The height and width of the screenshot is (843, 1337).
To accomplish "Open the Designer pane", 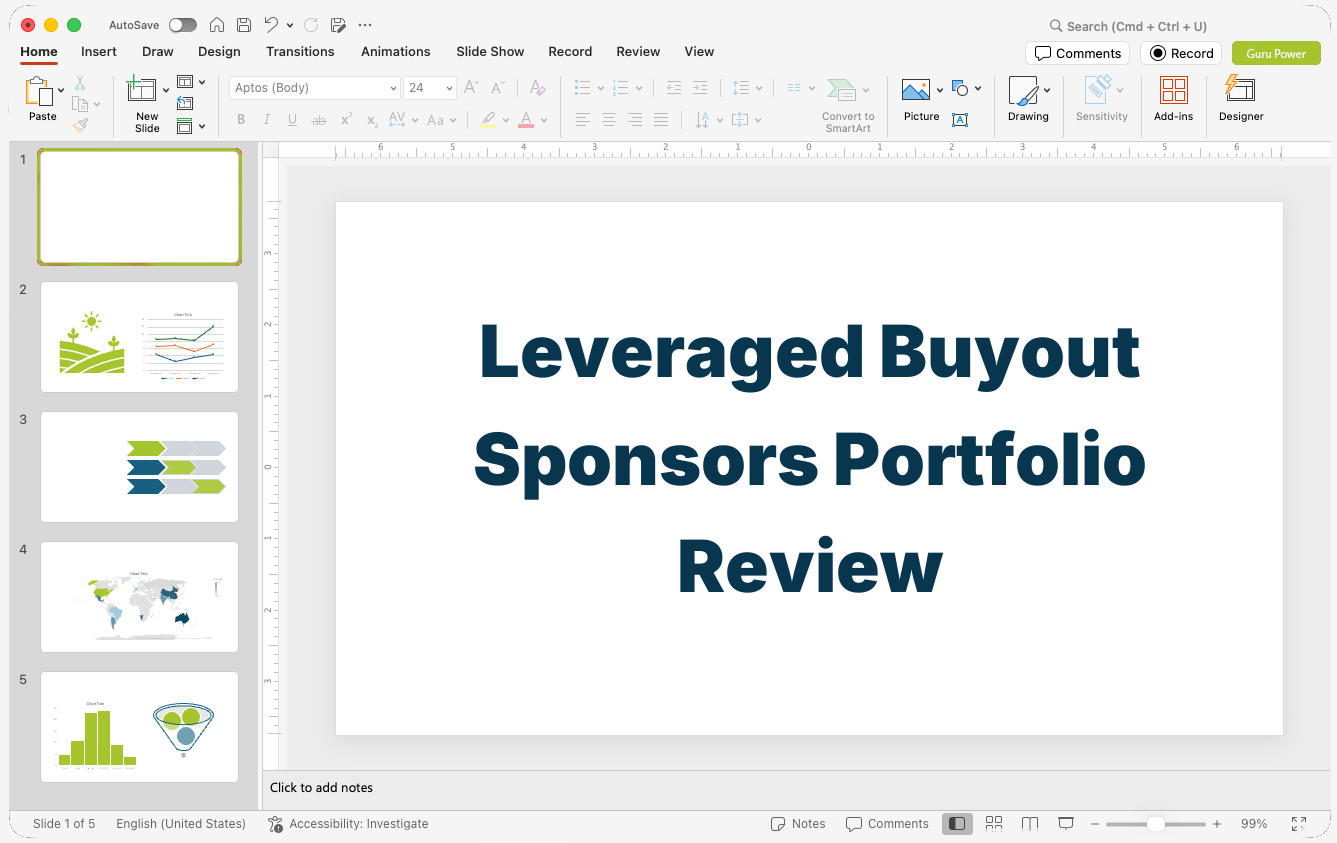I will click(x=1241, y=99).
